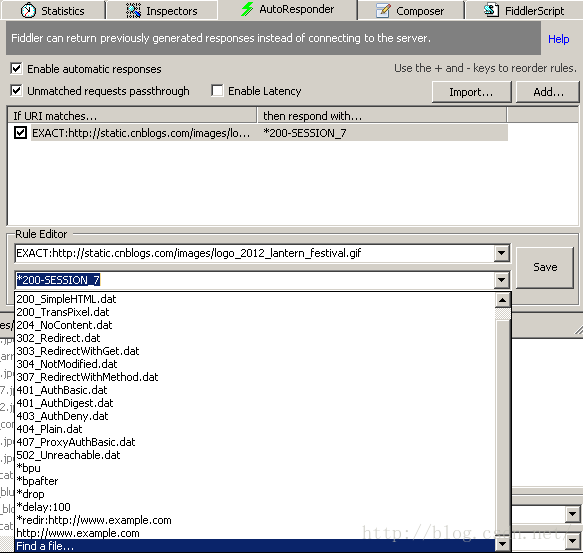Click the EXACT URI text field
The width and height of the screenshot is (583, 553).
point(255,253)
